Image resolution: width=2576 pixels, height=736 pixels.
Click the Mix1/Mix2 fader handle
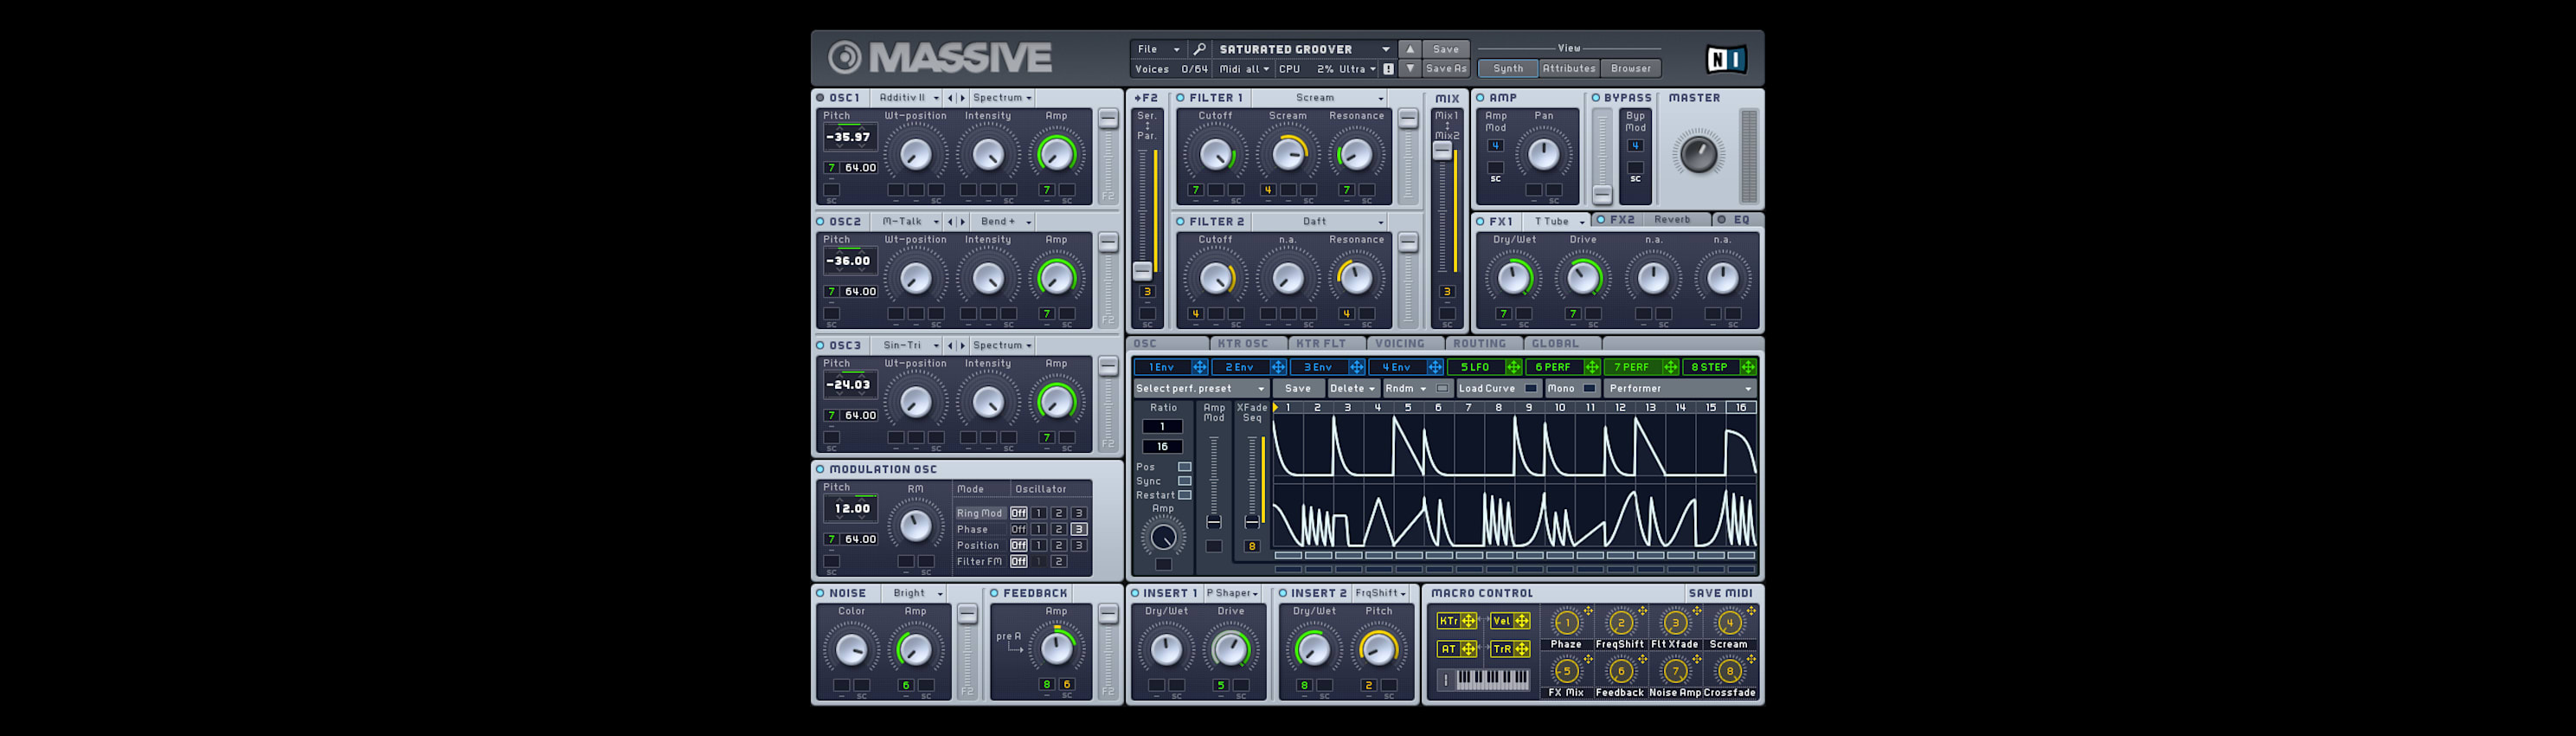click(x=1442, y=151)
